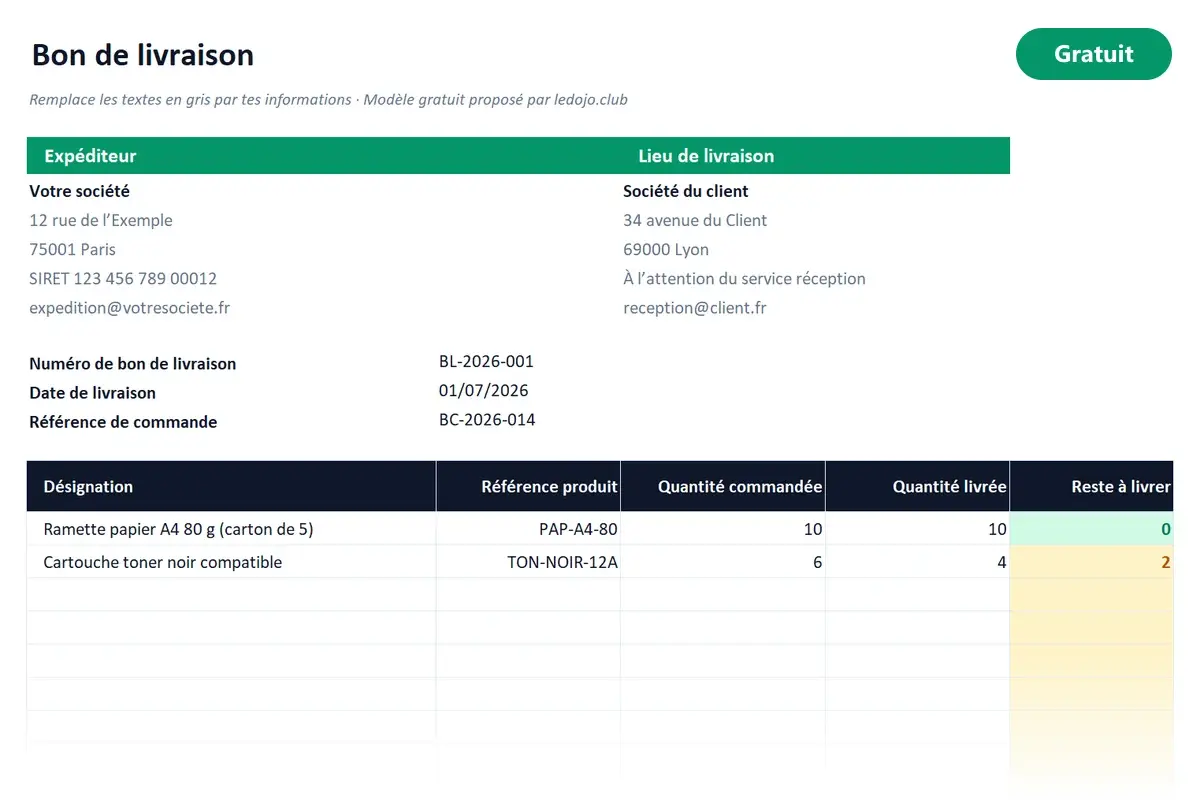Image resolution: width=1200 pixels, height=800 pixels.
Task: Click reception@client.fr email cell
Action: click(695, 308)
